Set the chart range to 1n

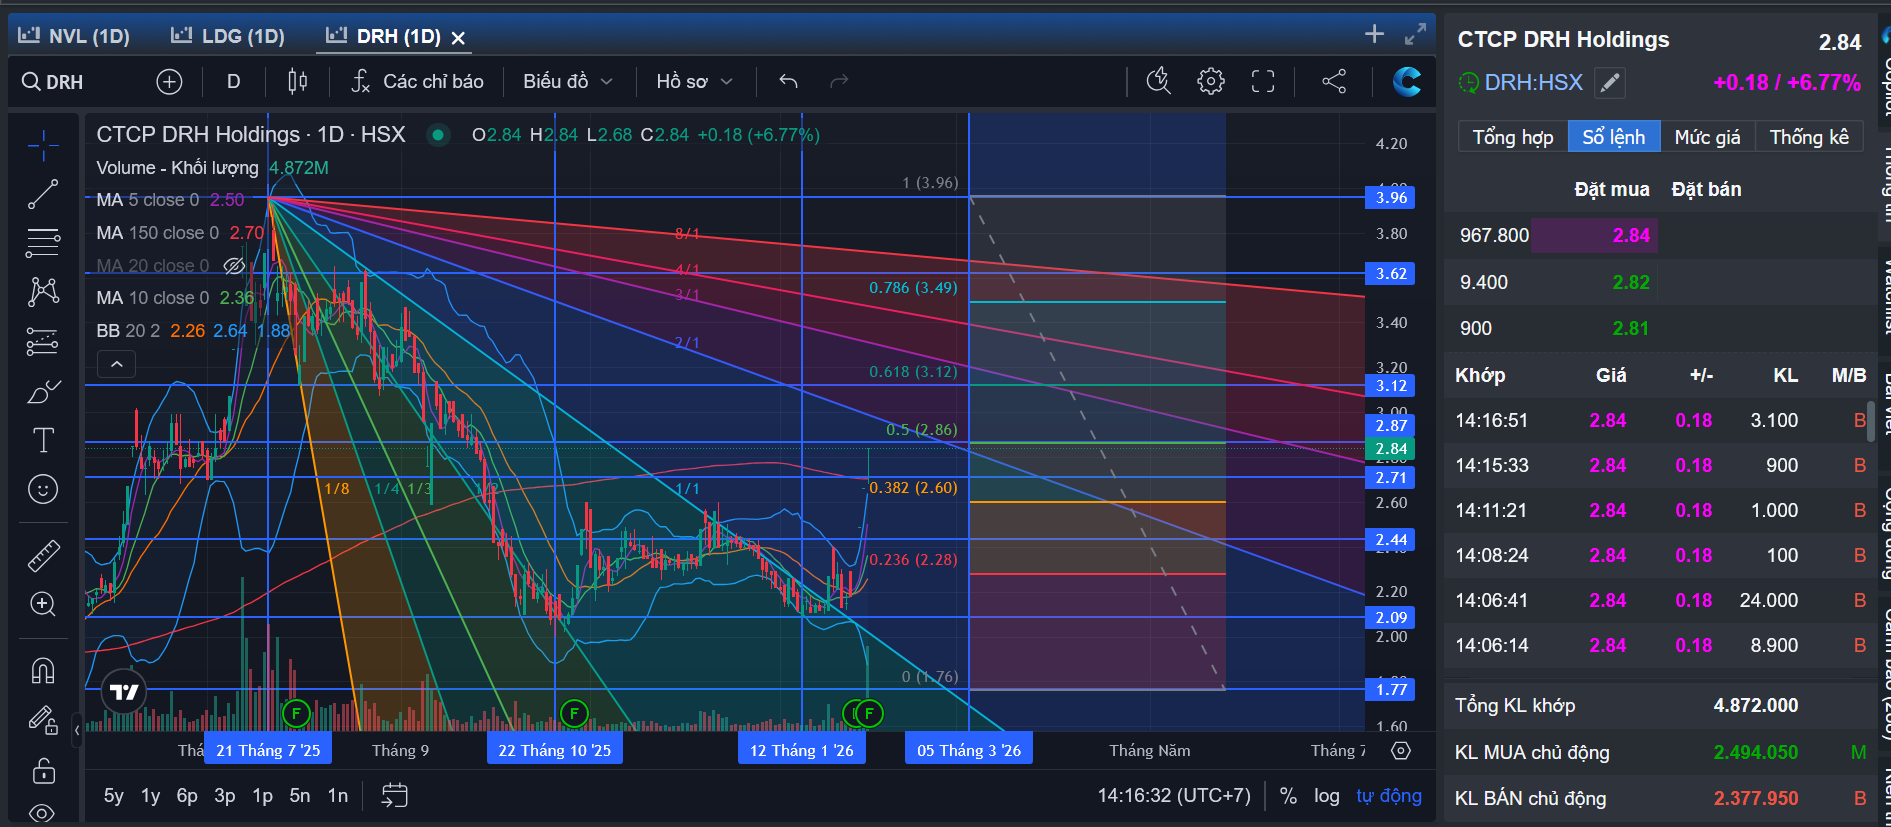338,796
